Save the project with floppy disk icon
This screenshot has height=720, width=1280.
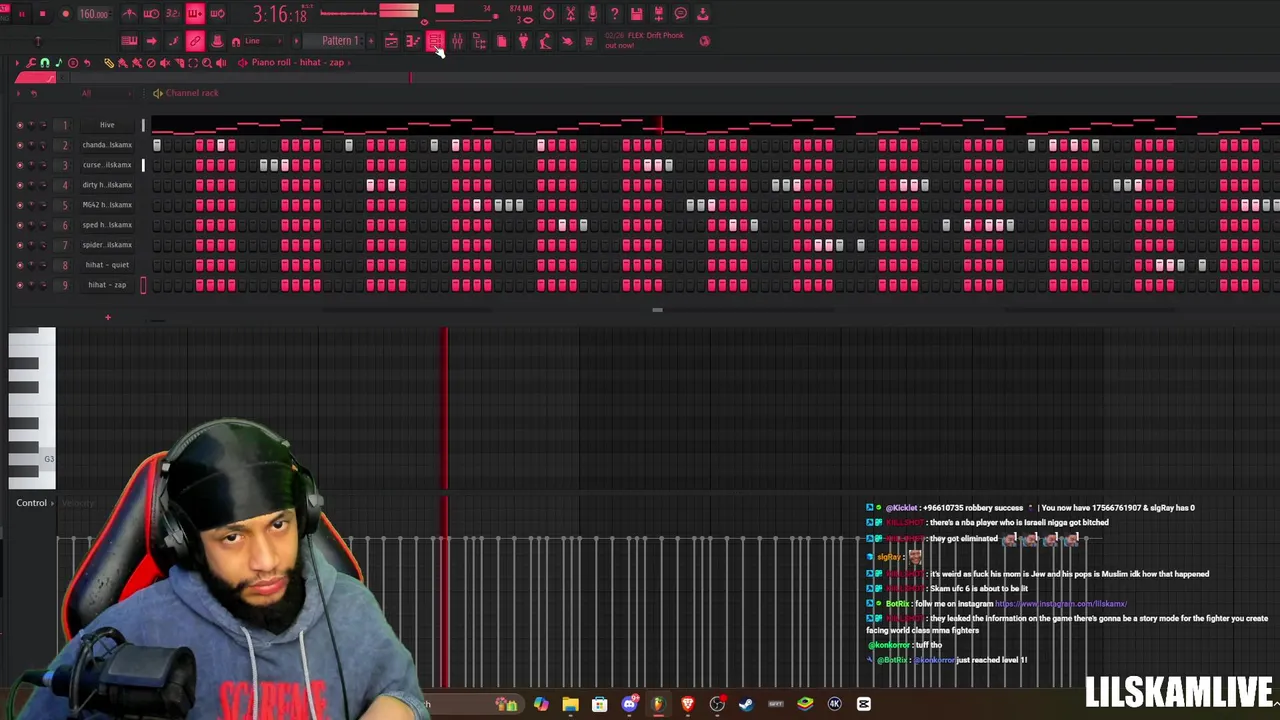637,14
